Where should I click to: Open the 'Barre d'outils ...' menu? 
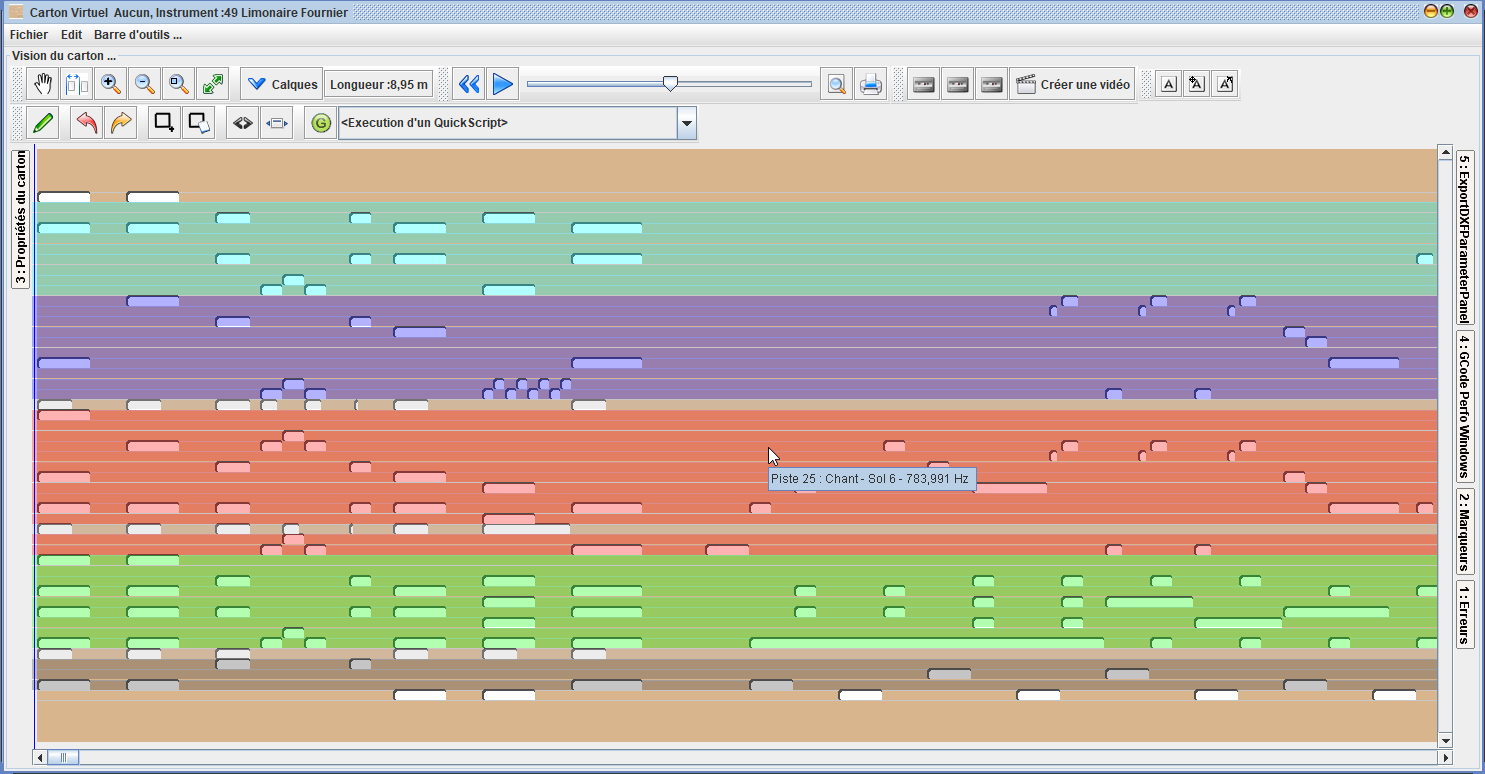[138, 34]
